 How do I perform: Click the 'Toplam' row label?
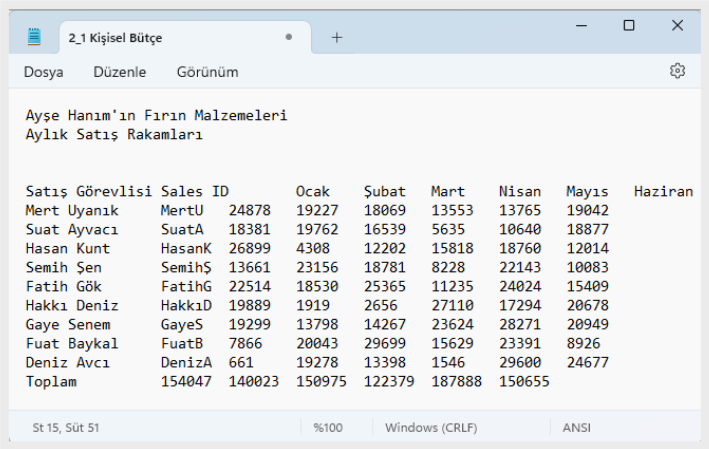click(51, 381)
